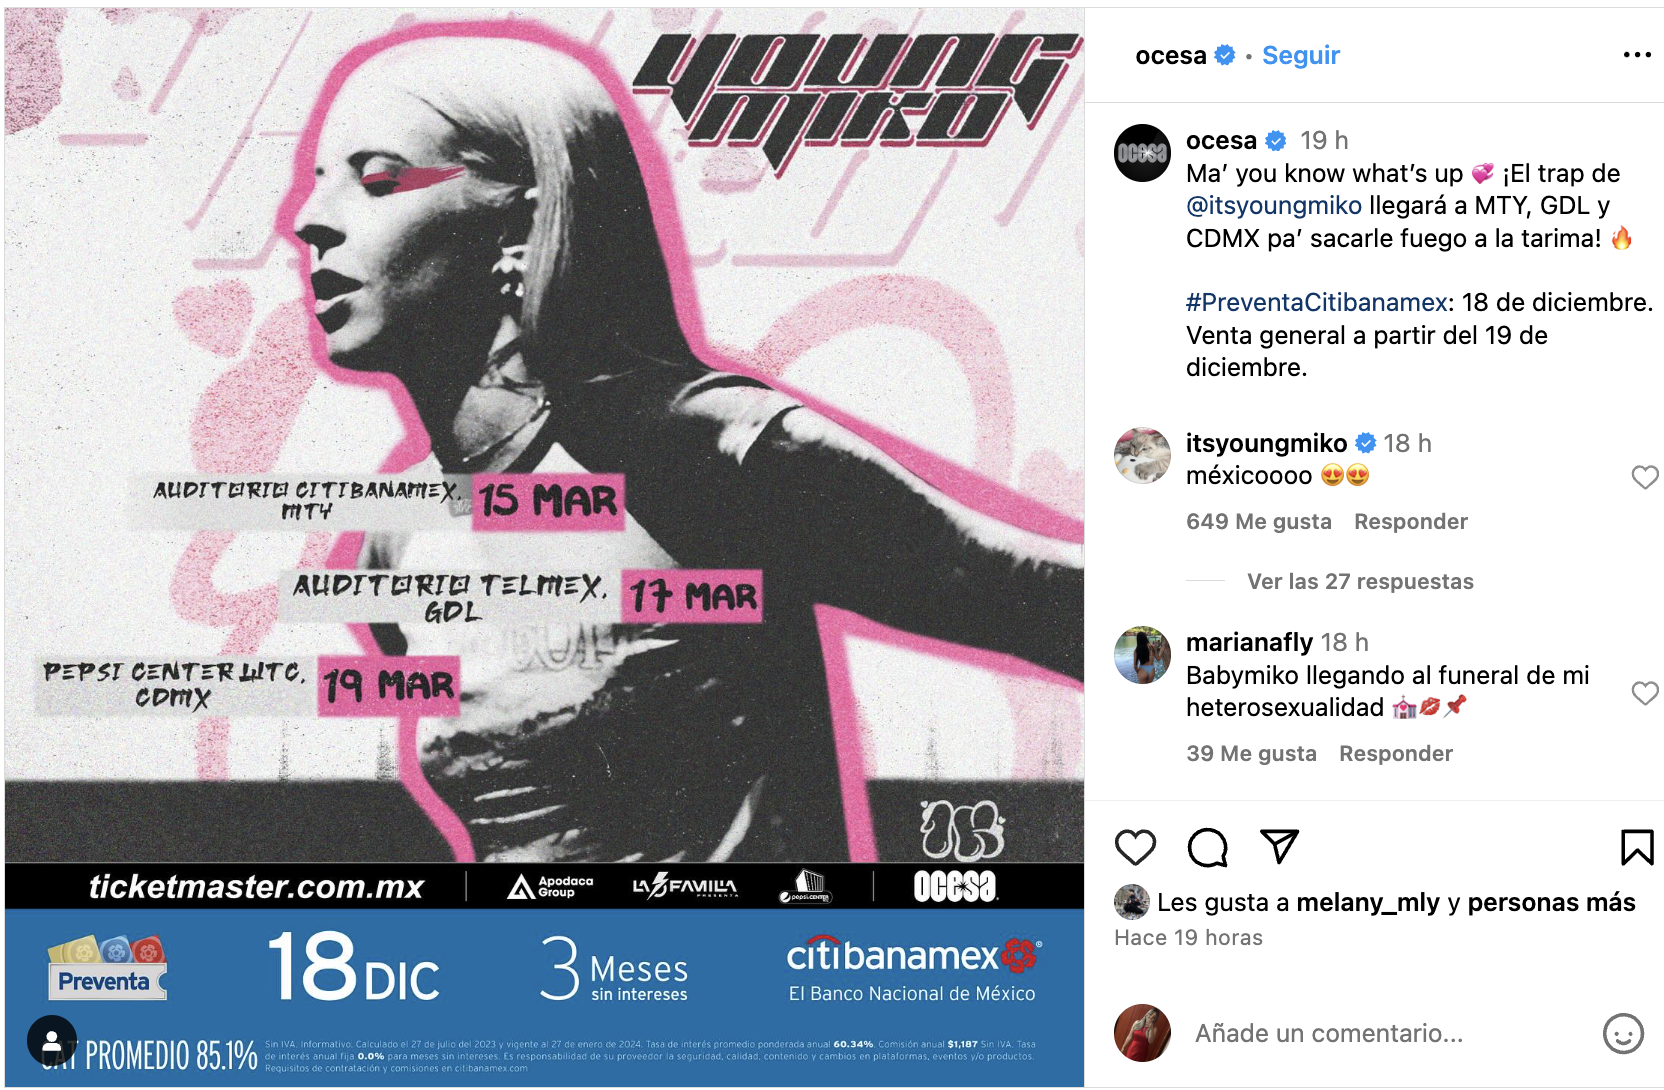Like the post with the heart icon
The image size is (1664, 1090).
1135,848
